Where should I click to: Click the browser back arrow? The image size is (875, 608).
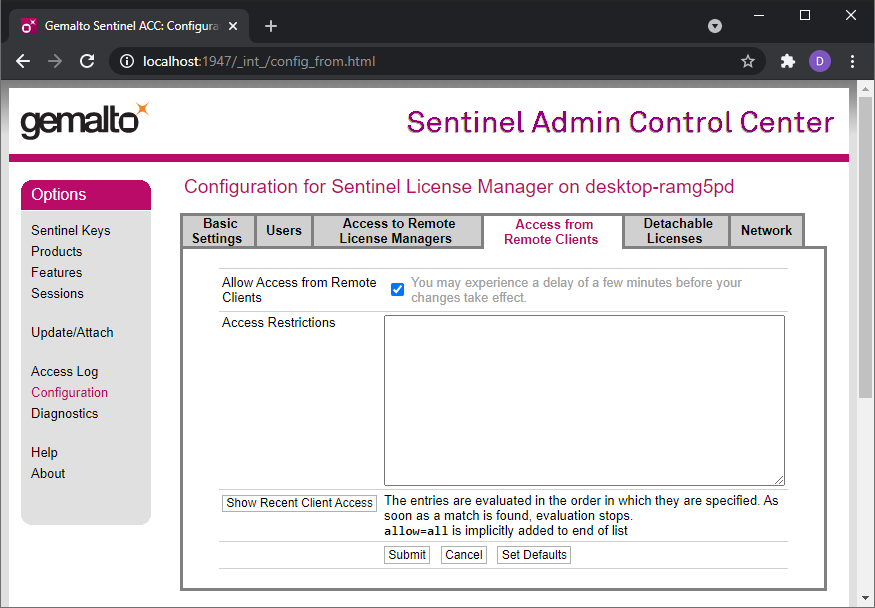[x=23, y=61]
